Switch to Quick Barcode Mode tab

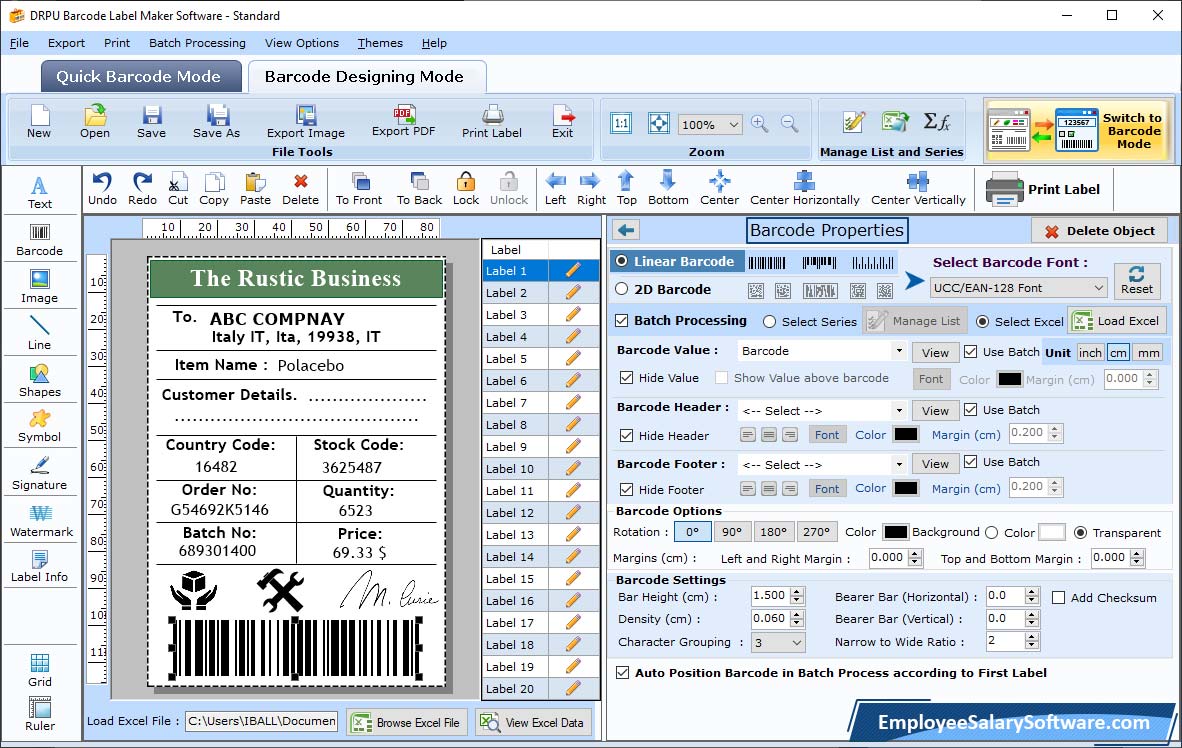(139, 76)
